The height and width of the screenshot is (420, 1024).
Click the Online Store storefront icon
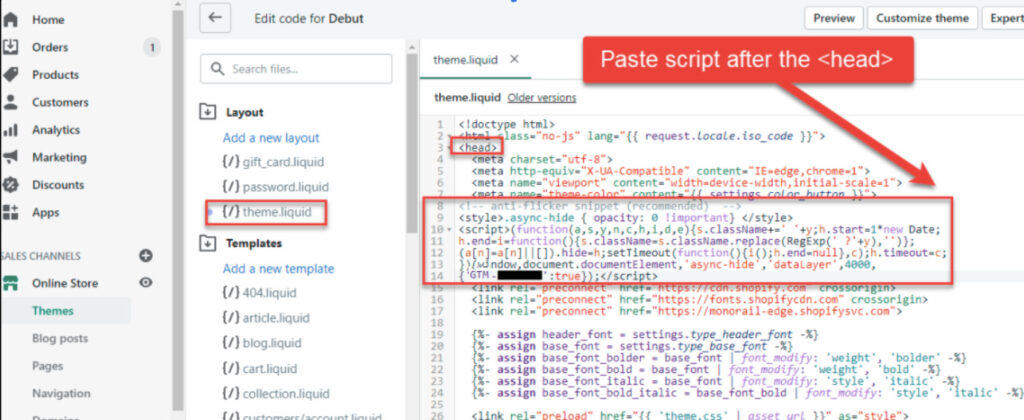tap(9, 283)
